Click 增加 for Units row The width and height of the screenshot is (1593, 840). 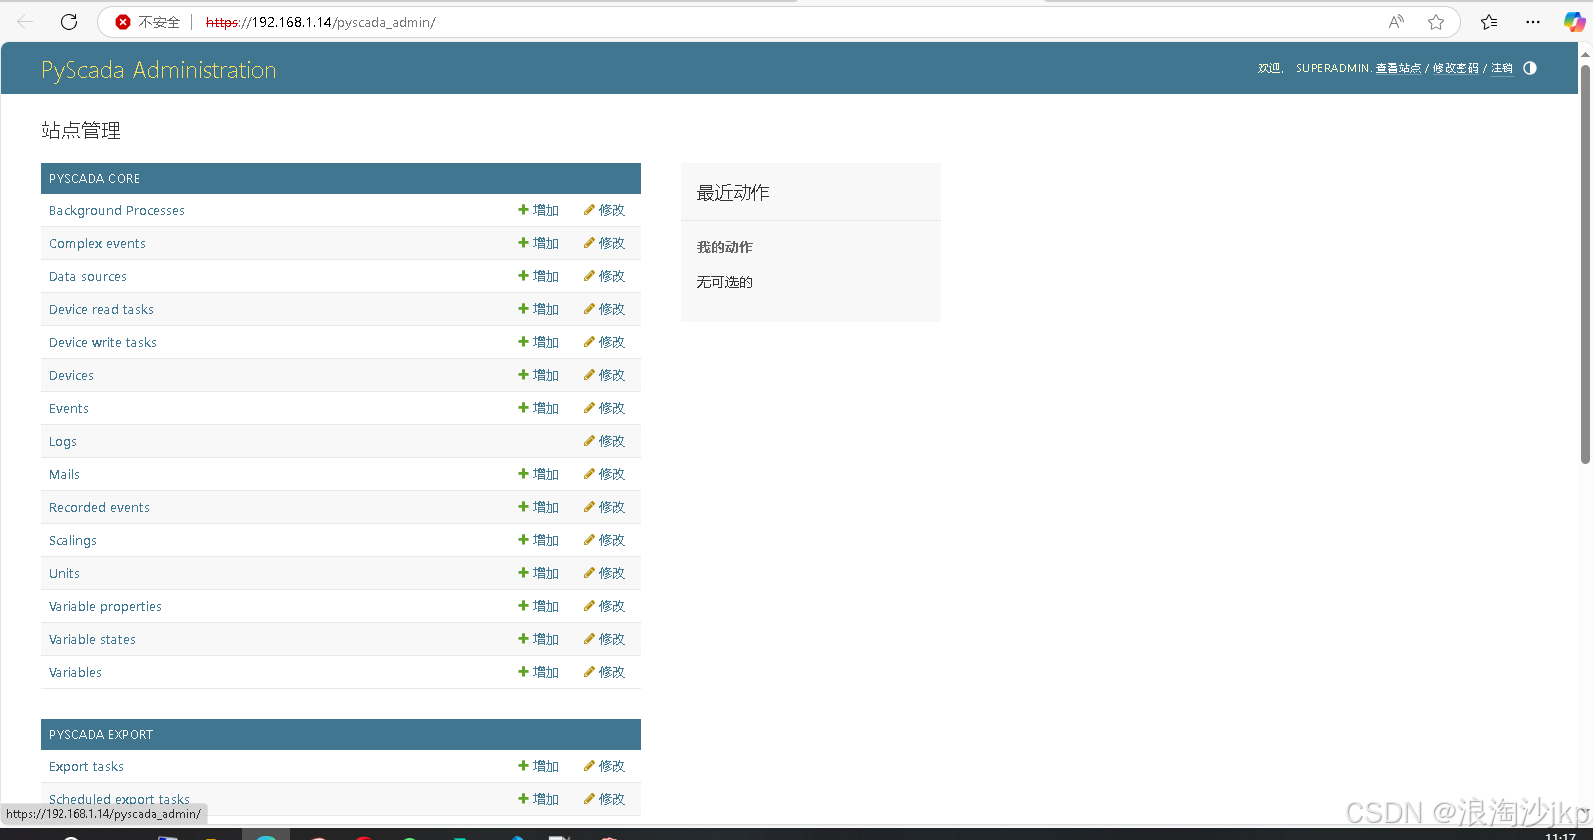(538, 573)
